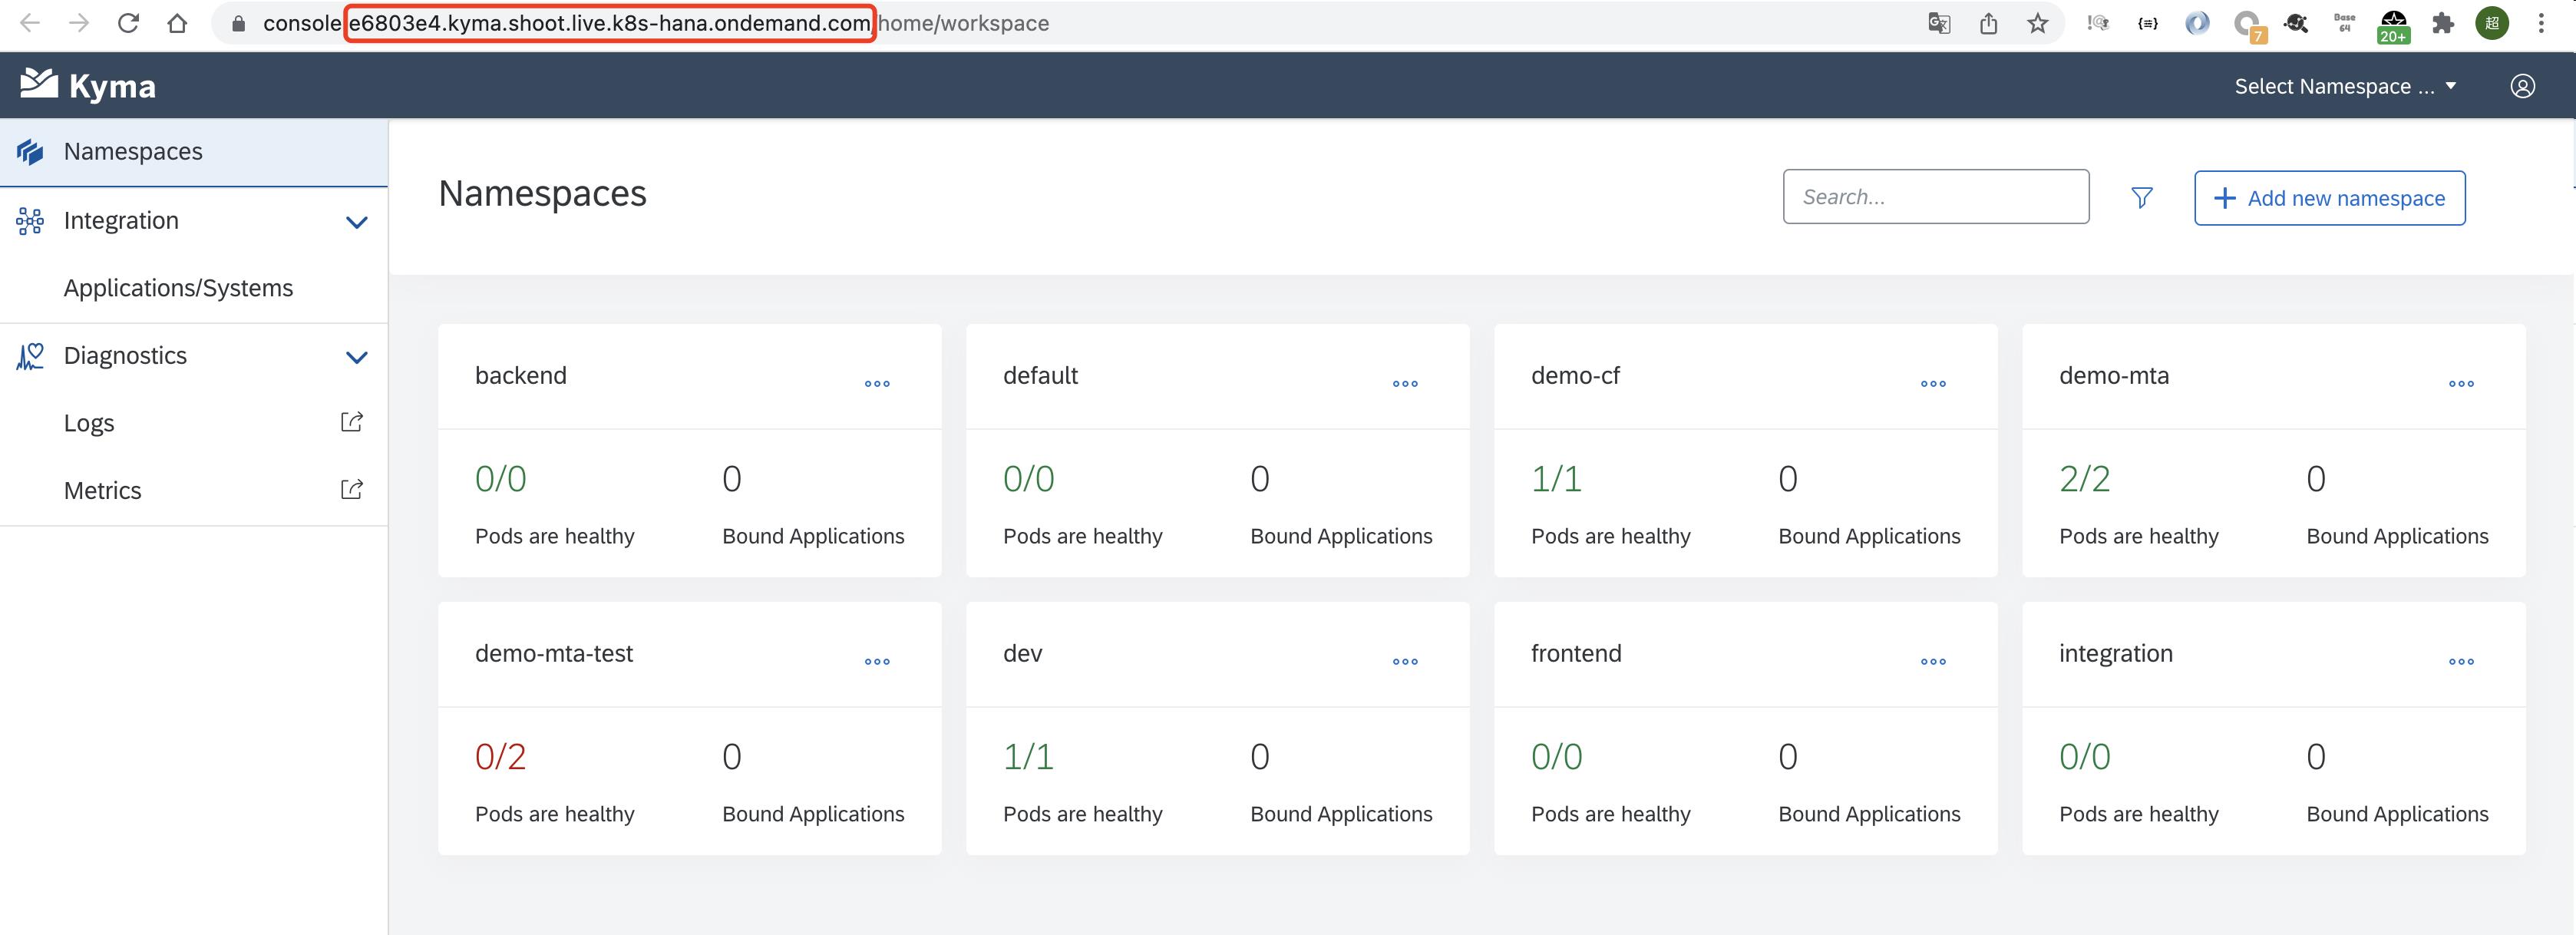Image resolution: width=2576 pixels, height=935 pixels.
Task: Open the translate page icon
Action: point(1939,23)
